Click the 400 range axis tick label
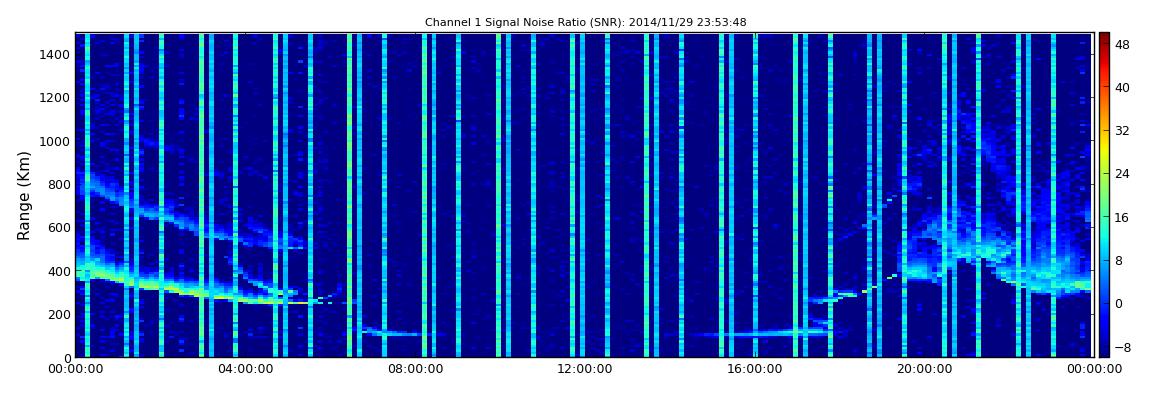This screenshot has height=407, width=1150. [58, 271]
